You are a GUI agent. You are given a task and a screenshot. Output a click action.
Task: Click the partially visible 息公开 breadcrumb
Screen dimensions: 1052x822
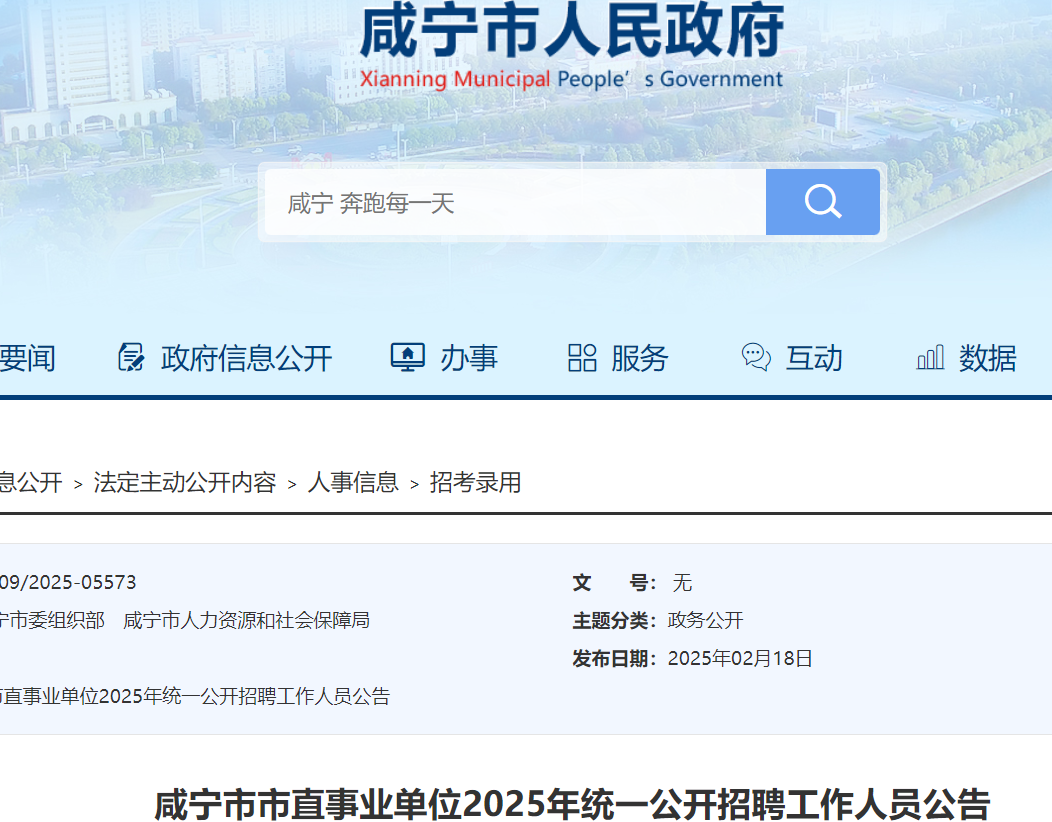click(30, 483)
